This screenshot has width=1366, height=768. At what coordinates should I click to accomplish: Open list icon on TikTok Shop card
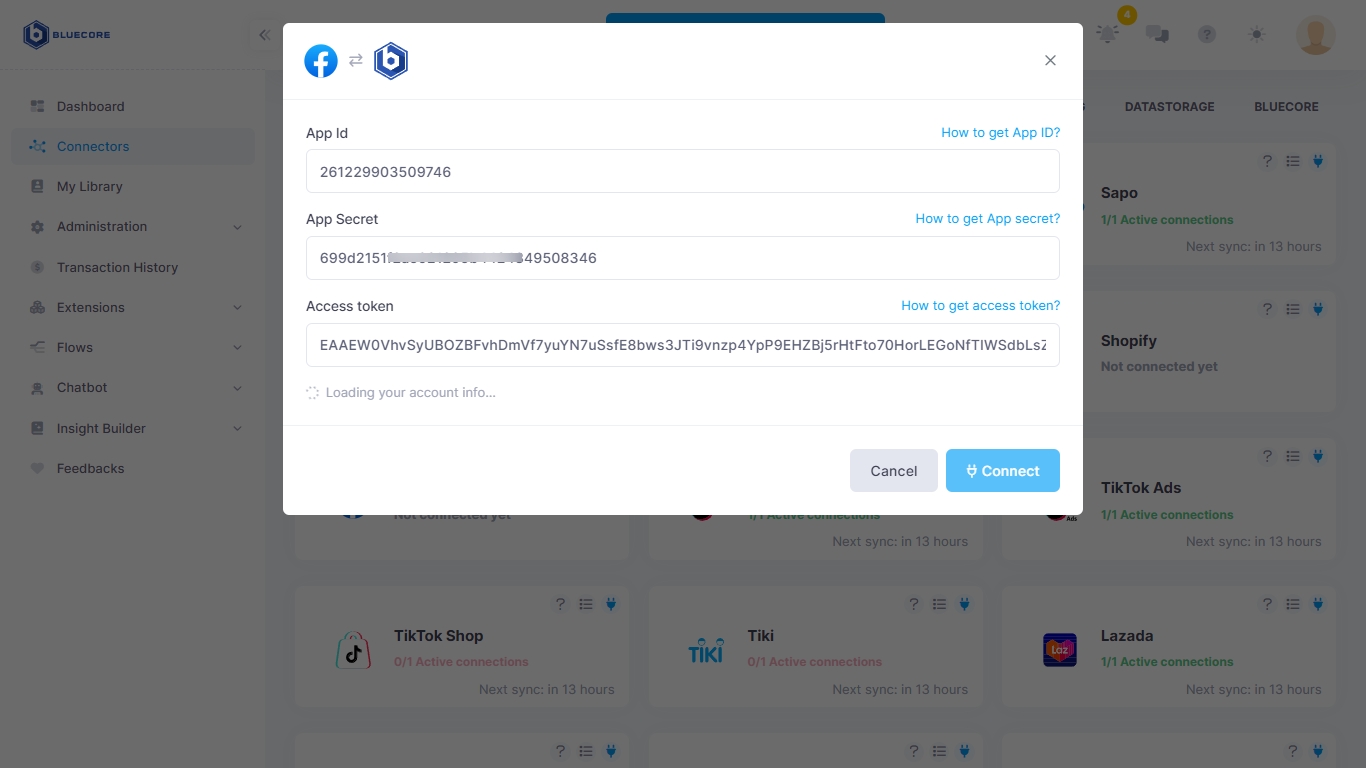(x=586, y=604)
